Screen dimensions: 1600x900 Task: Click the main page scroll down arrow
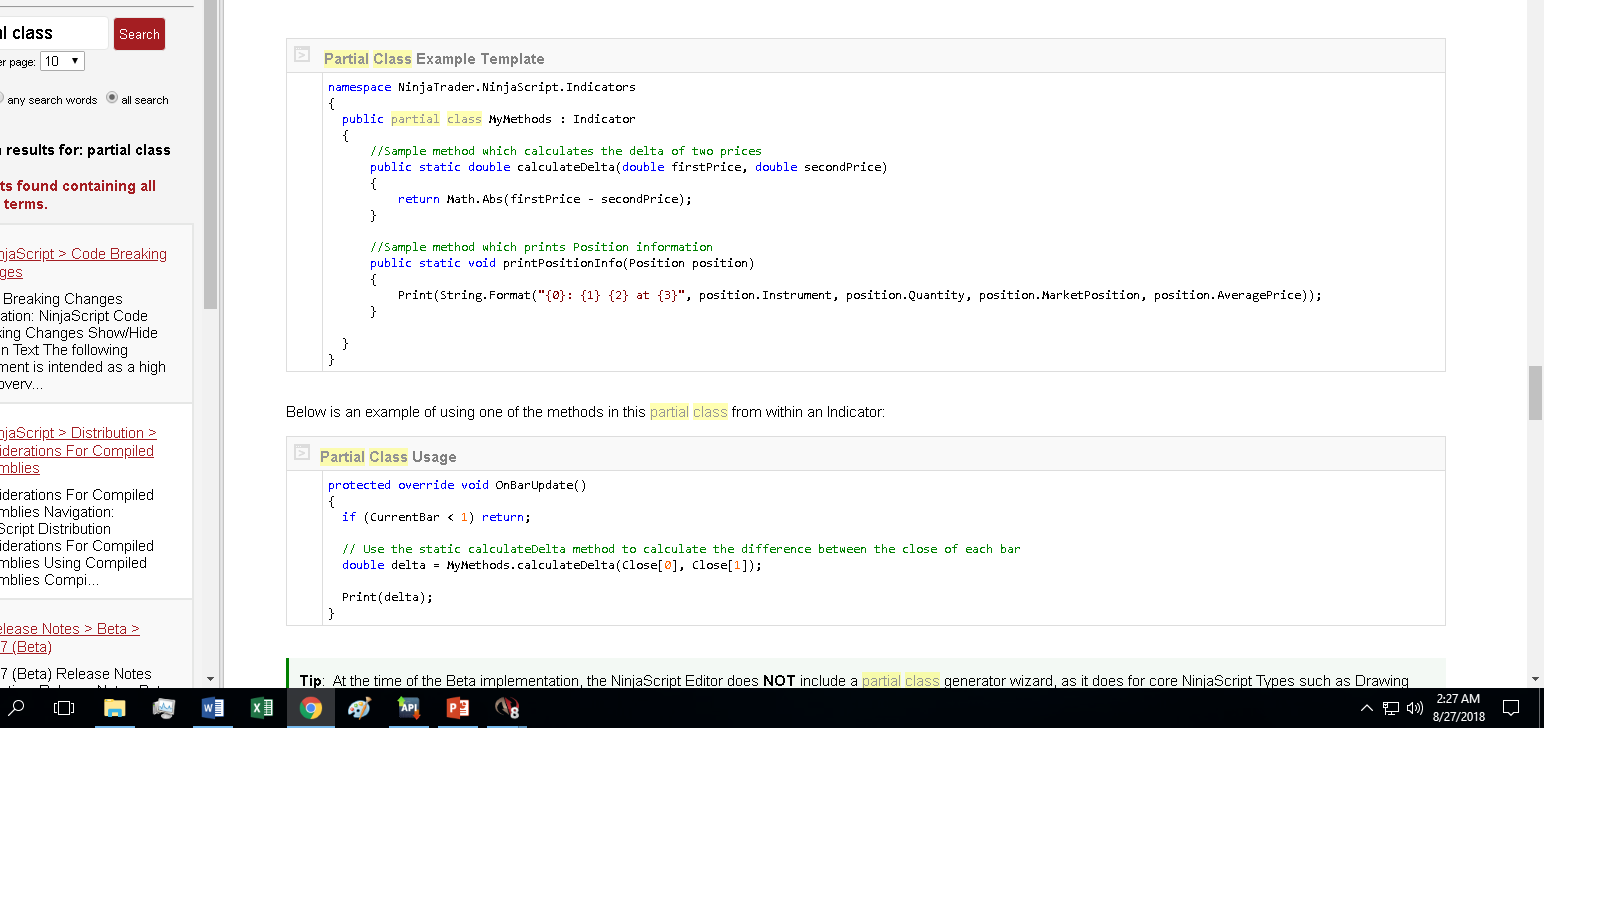[x=1535, y=679]
